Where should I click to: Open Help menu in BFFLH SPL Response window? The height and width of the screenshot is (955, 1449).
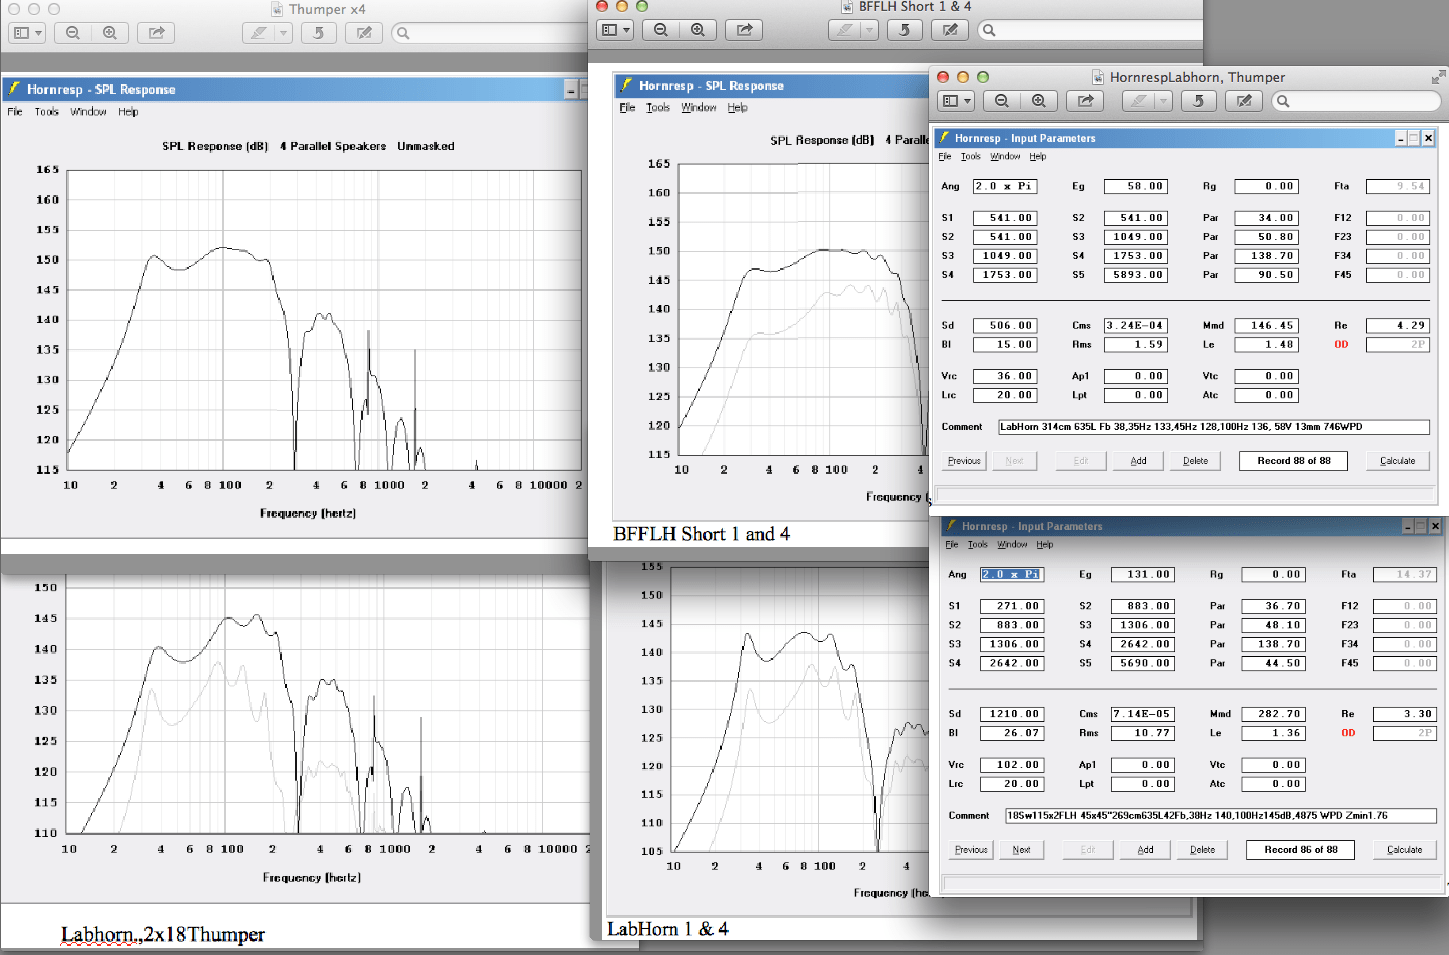pos(738,108)
